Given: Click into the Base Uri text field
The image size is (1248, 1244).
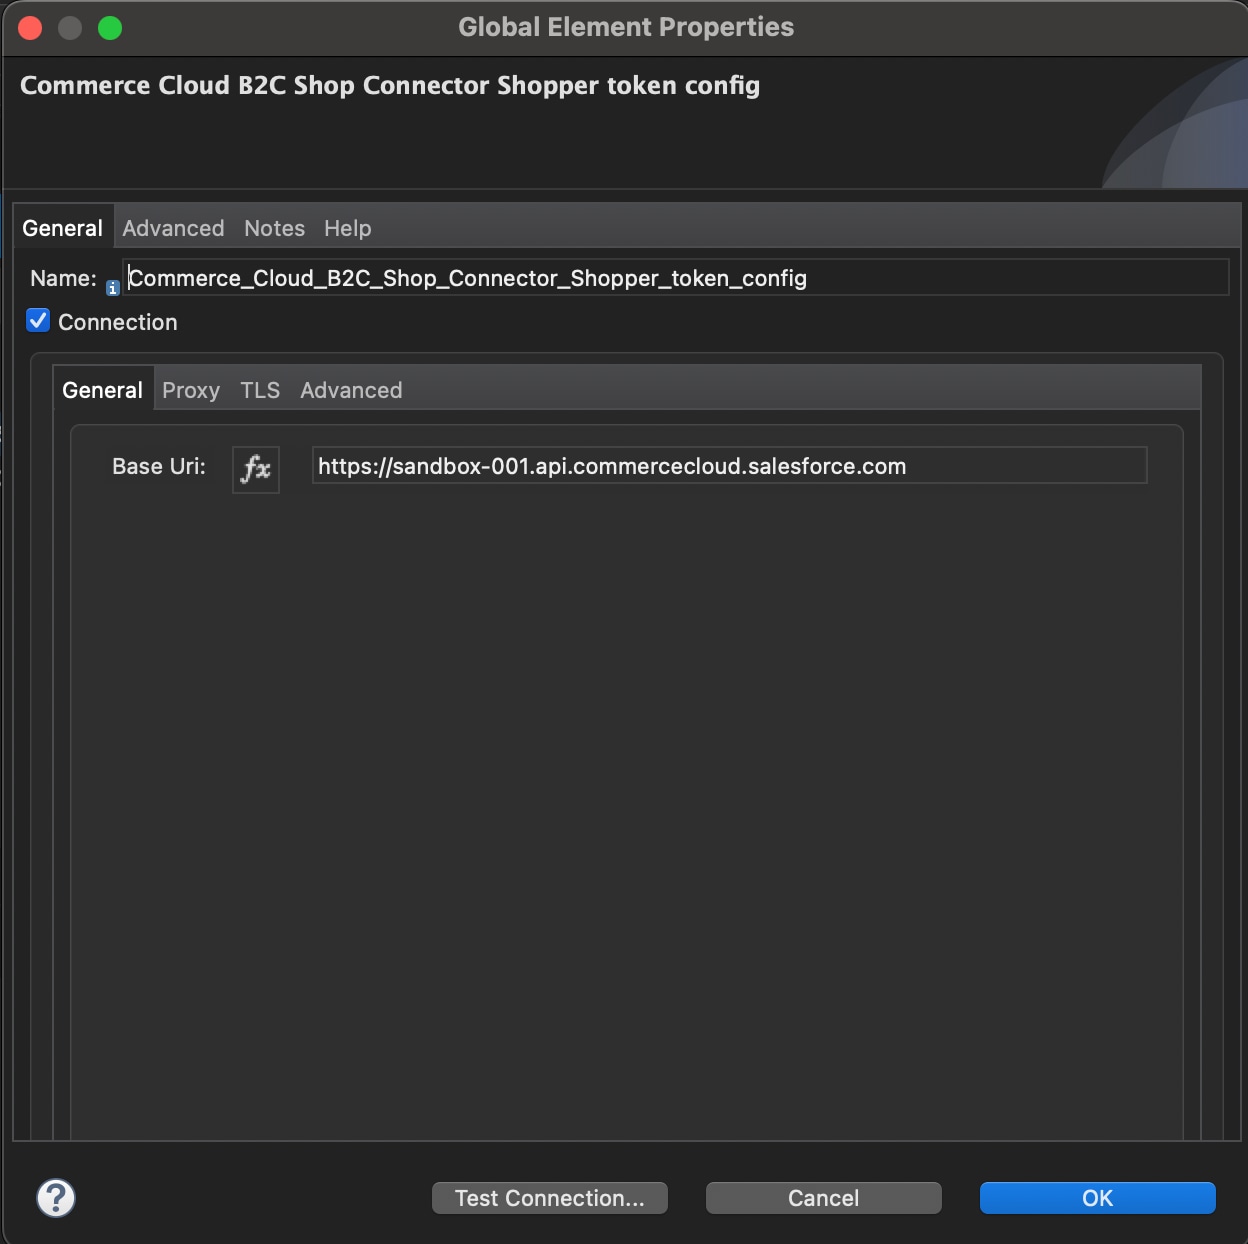Looking at the screenshot, I should coord(729,466).
